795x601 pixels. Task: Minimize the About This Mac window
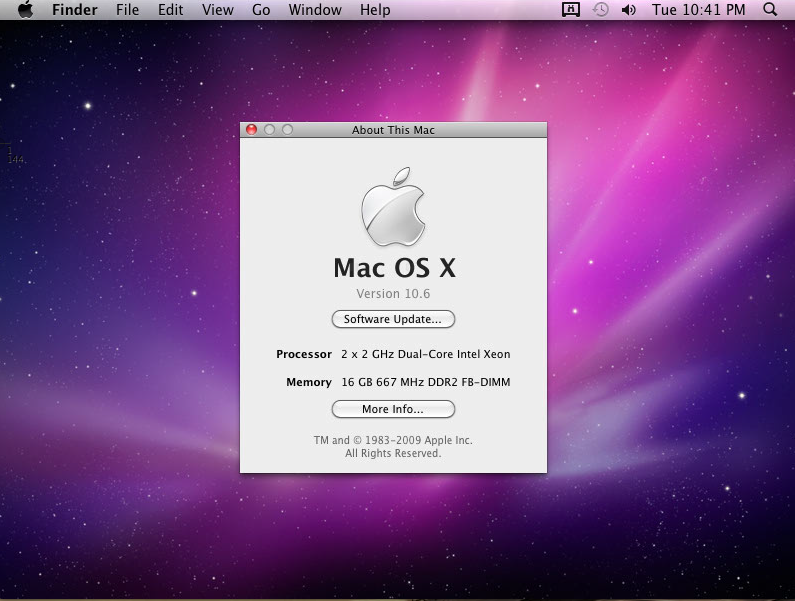[270, 130]
